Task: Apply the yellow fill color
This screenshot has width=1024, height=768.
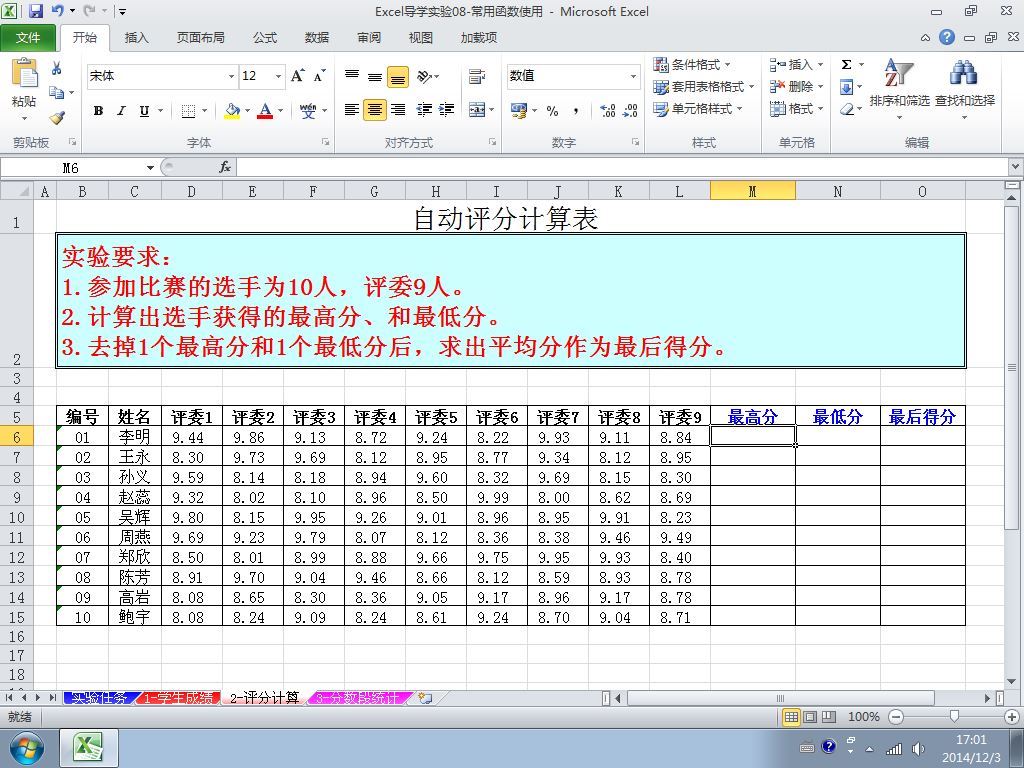Action: tap(232, 110)
